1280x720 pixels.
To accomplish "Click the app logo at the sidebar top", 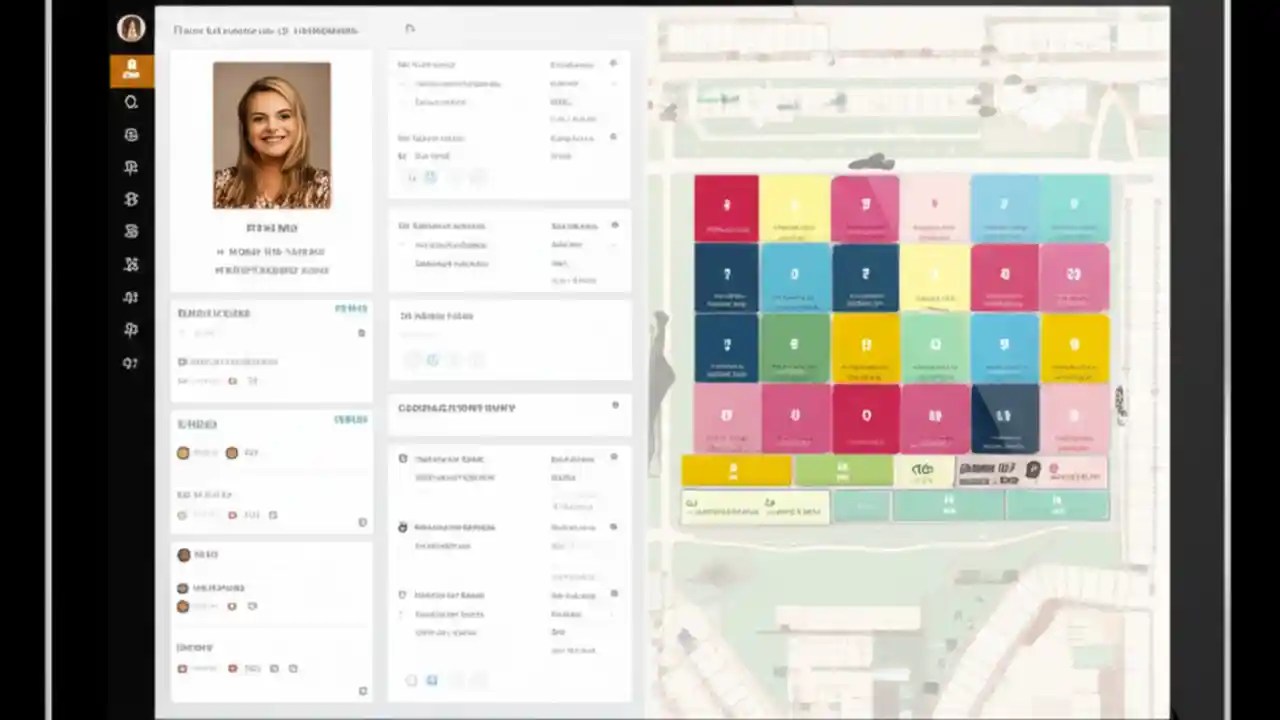I will click(x=130, y=28).
